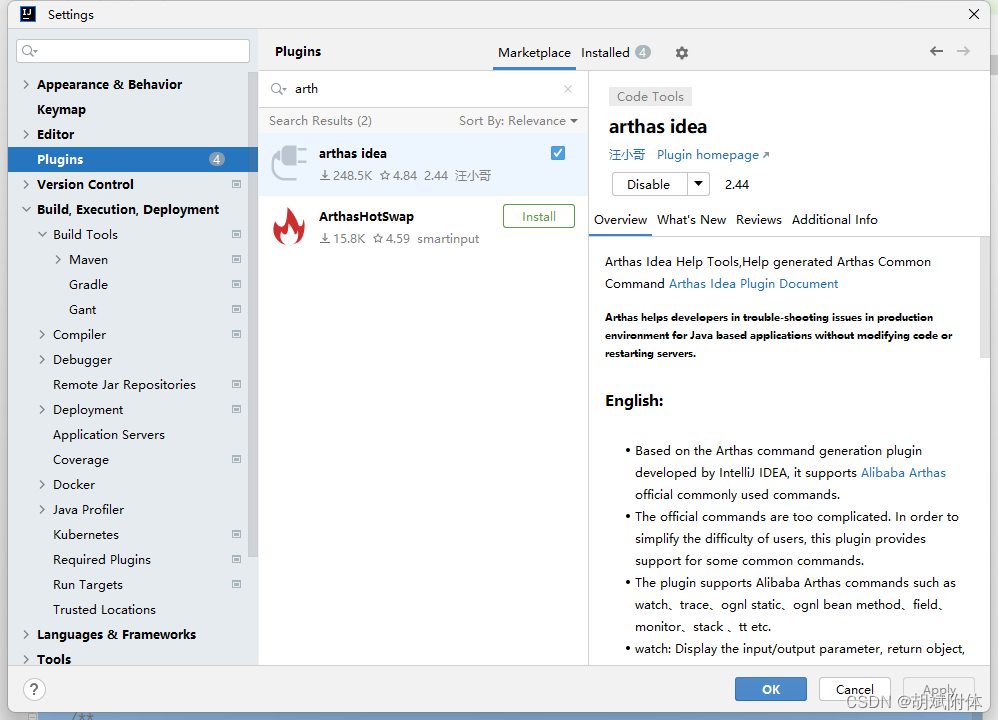Disable the arthas idea plugin
The height and width of the screenshot is (720, 998).
pos(649,185)
